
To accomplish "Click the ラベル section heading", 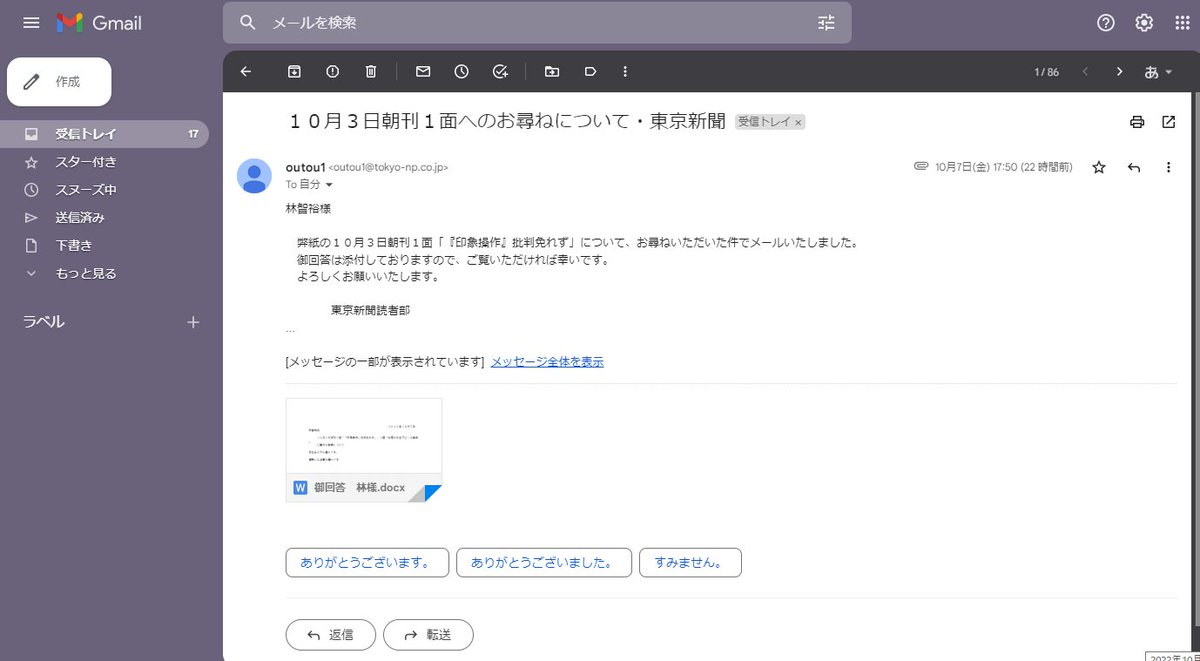I will 44,322.
